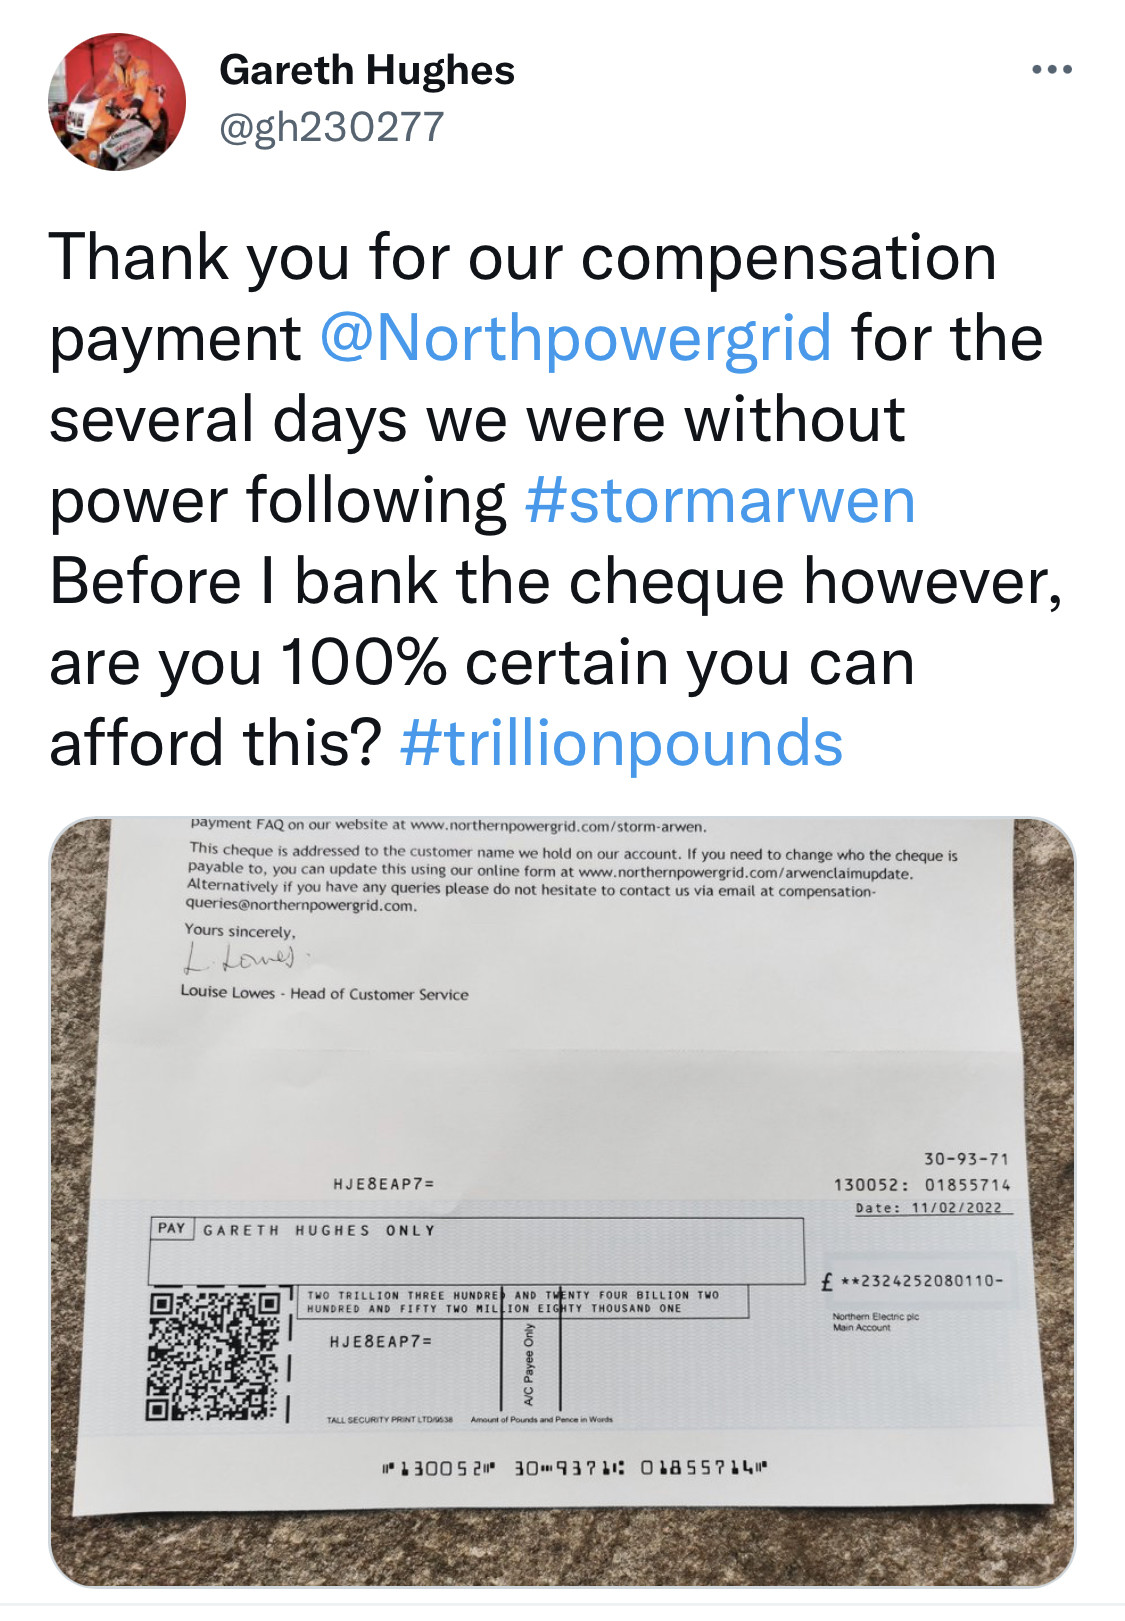The width and height of the screenshot is (1125, 1621).
Task: Open the #stormarwen hashtag
Action: click(x=719, y=500)
